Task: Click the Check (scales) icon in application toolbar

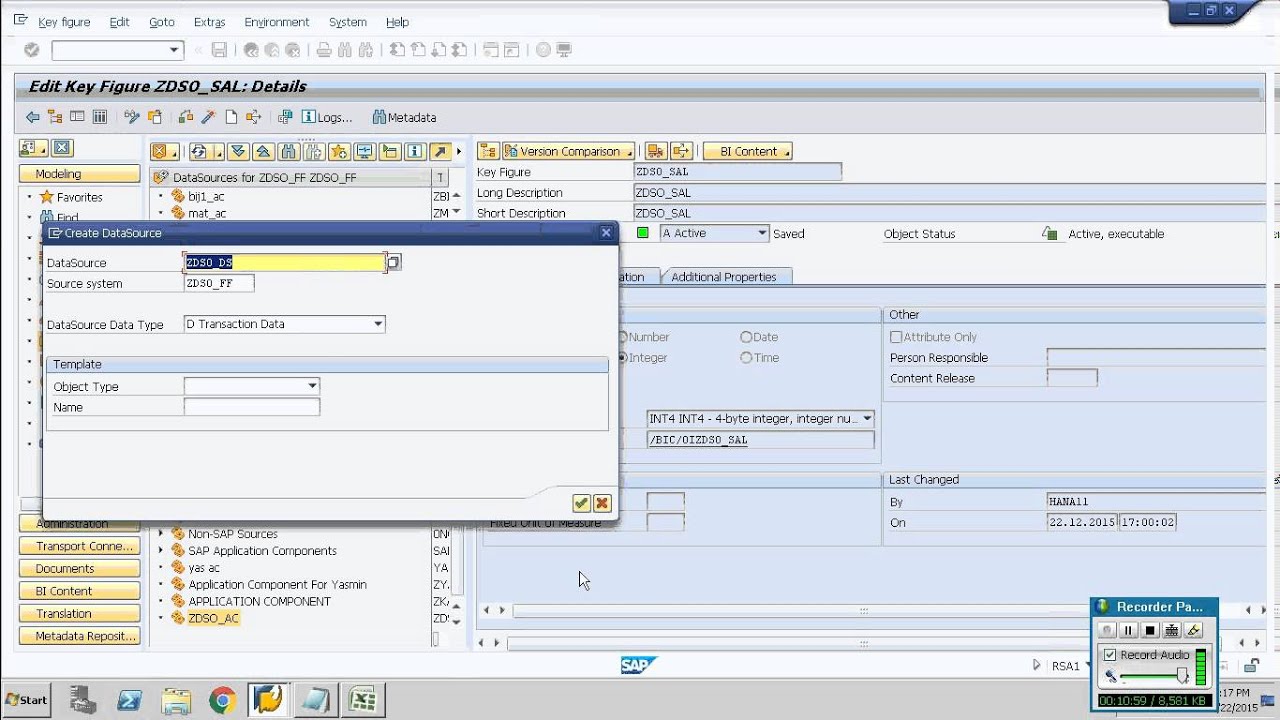Action: coord(185,117)
